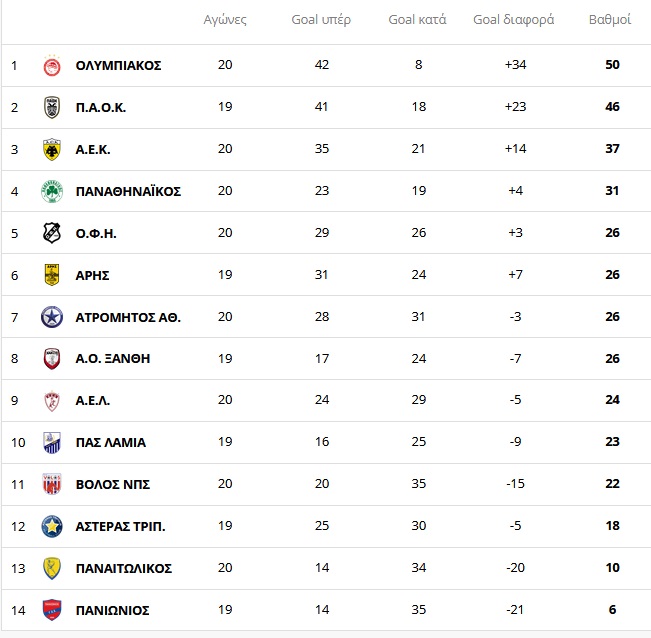Click the Ο.Φ.Η. black-white crest

coord(52,233)
